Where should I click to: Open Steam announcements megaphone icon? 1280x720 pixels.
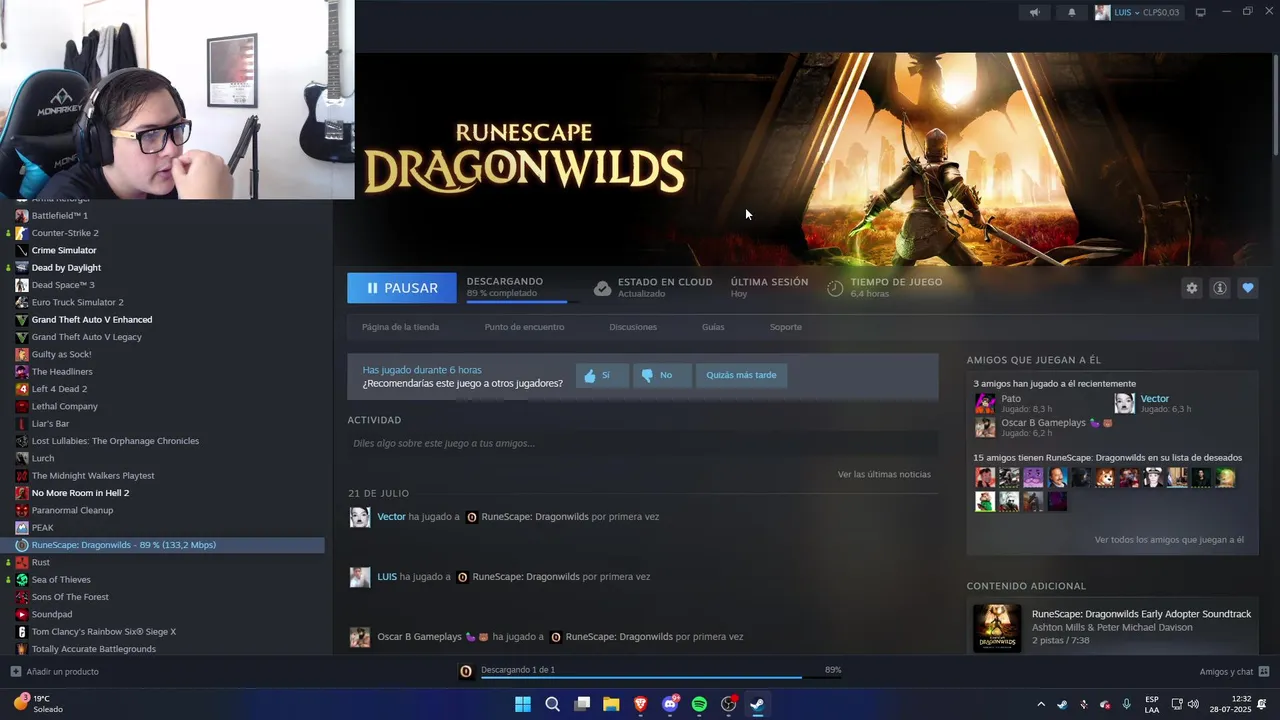coord(1035,12)
